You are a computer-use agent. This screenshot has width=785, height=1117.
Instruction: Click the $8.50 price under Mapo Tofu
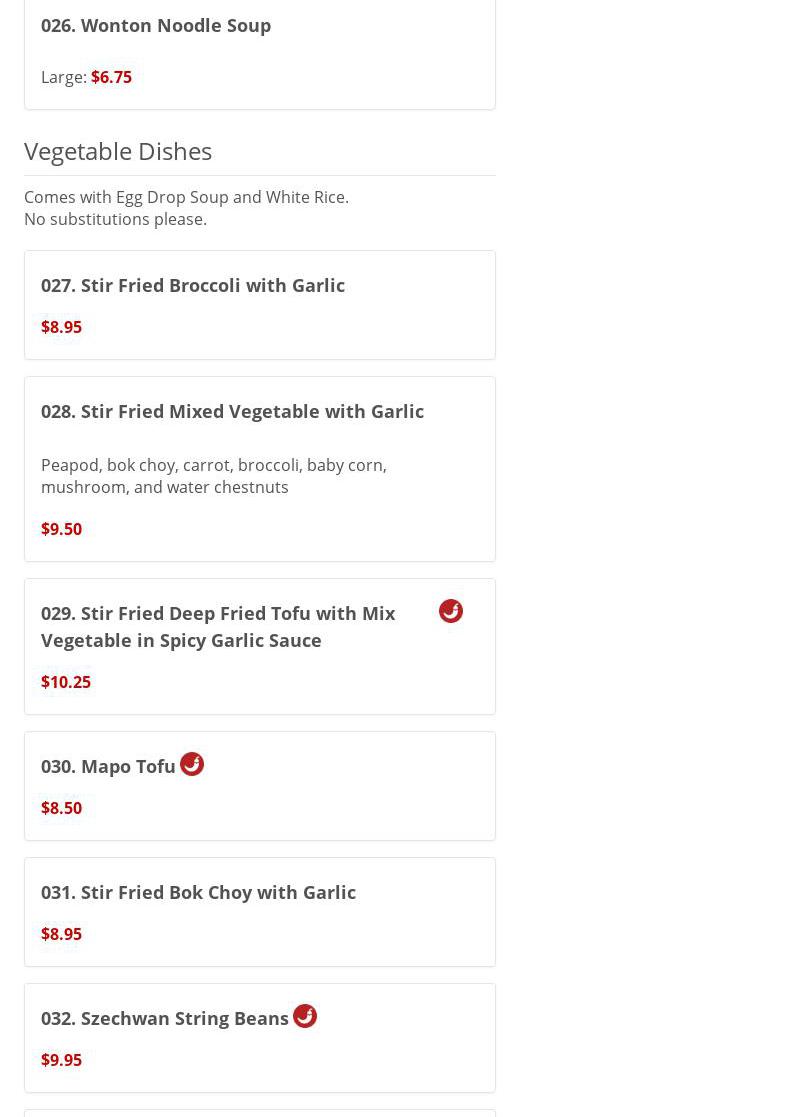61,808
